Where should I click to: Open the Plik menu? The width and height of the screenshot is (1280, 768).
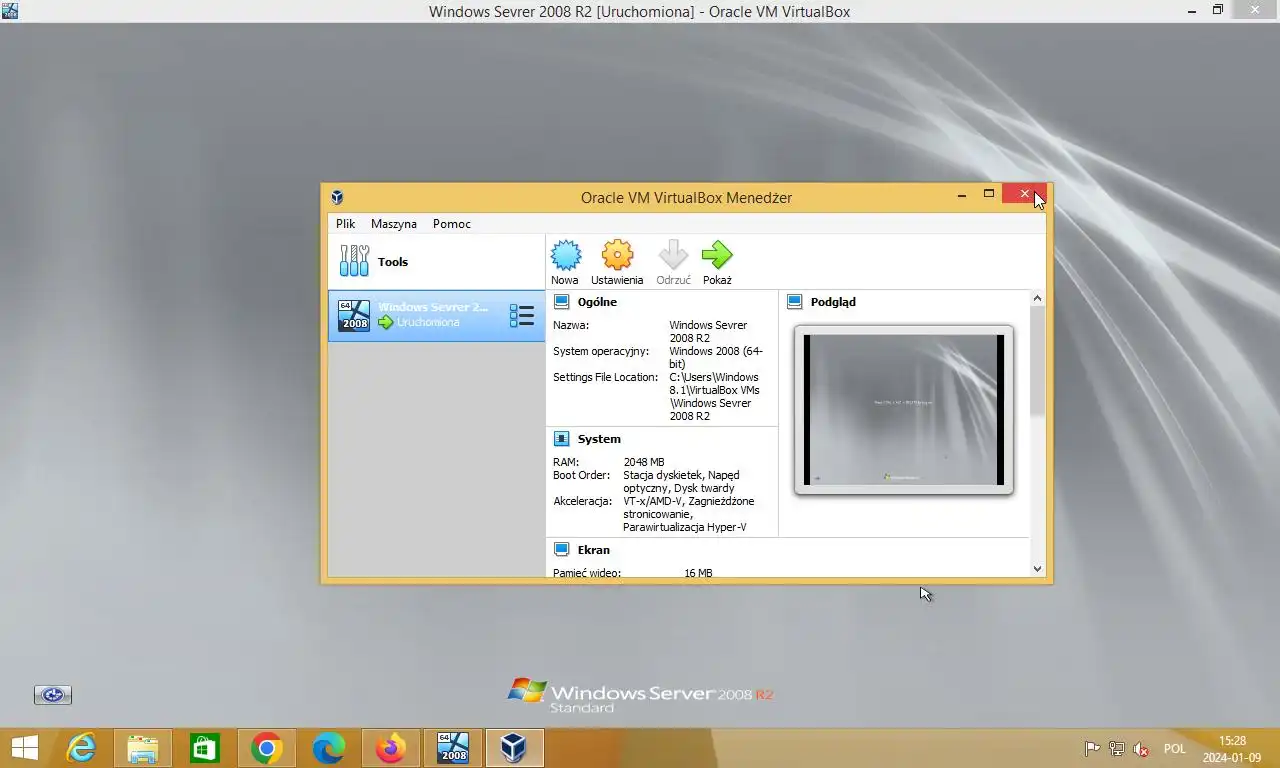(345, 224)
